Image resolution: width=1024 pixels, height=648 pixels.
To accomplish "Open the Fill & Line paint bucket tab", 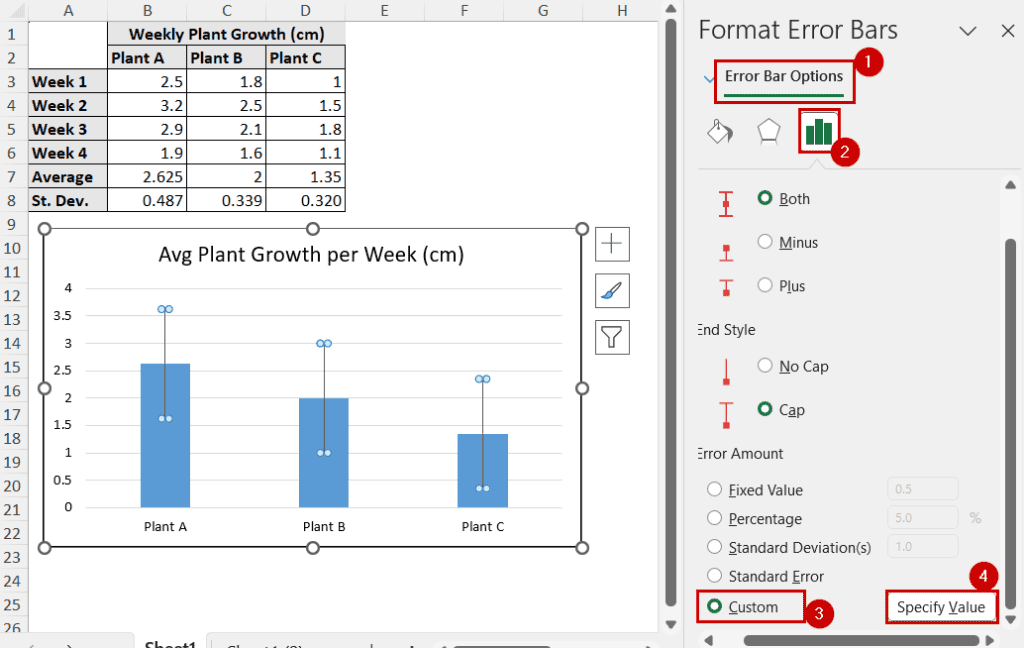I will click(719, 132).
